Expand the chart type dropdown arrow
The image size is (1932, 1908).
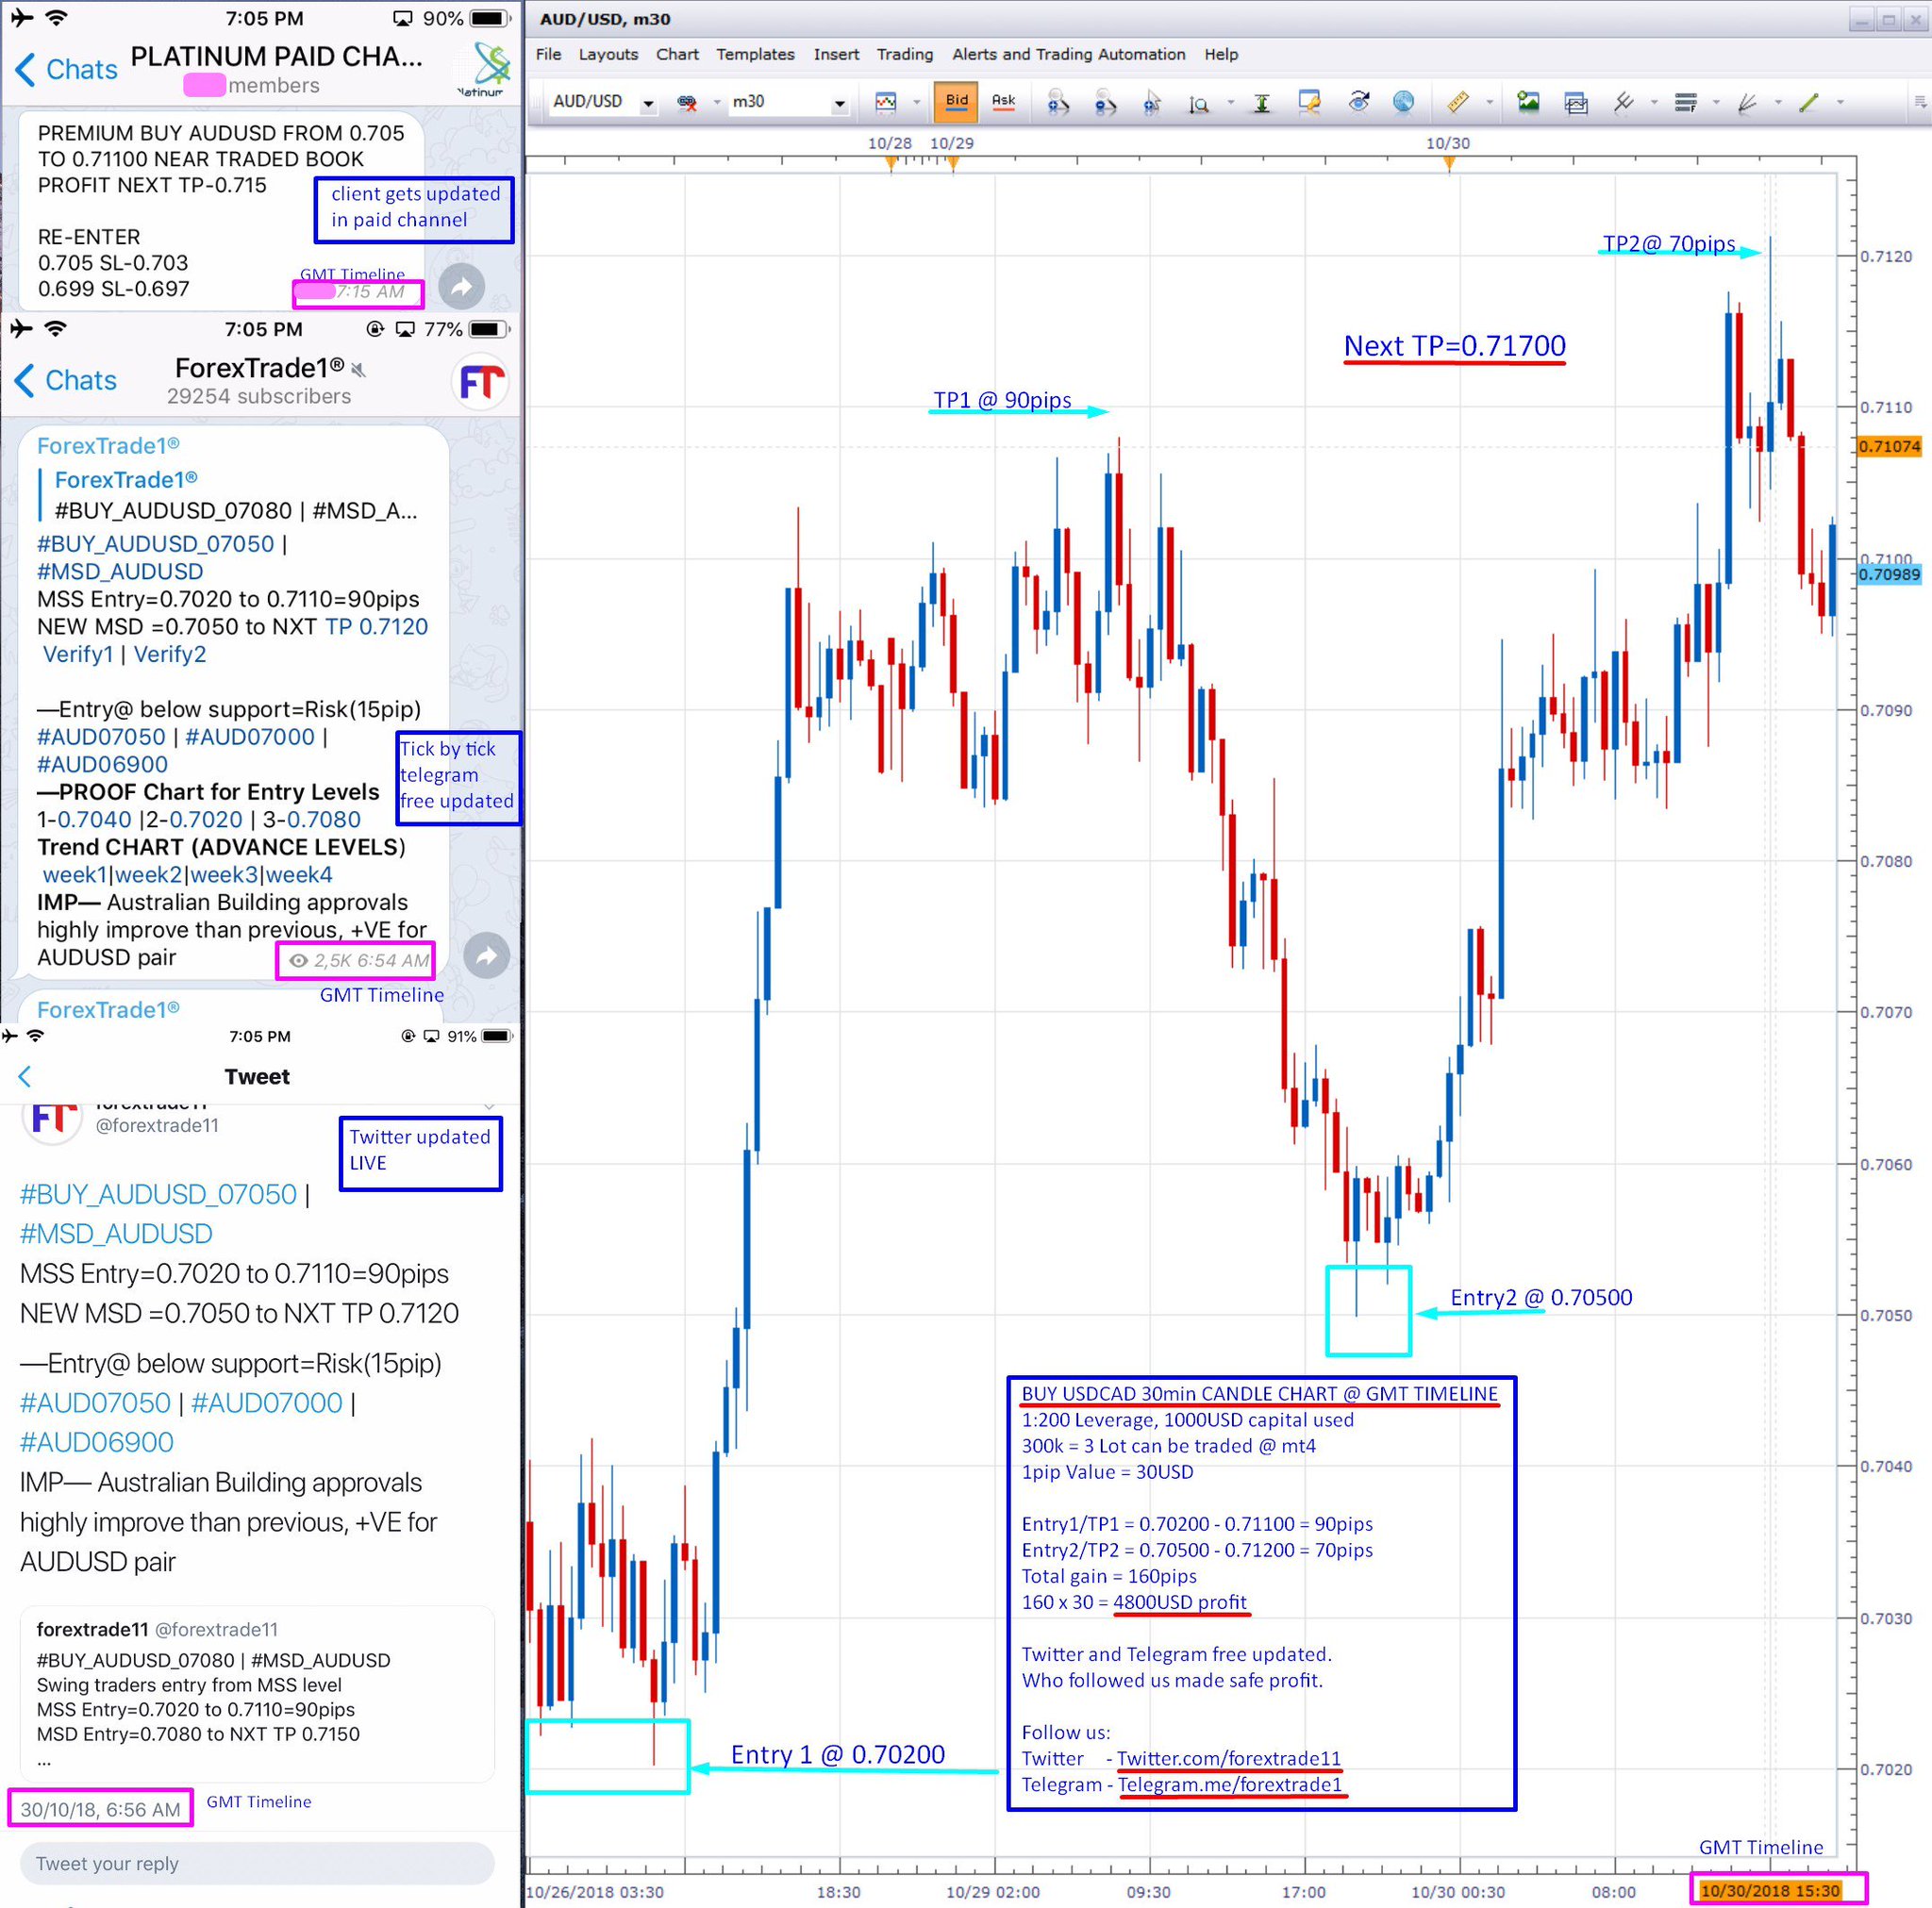click(916, 102)
